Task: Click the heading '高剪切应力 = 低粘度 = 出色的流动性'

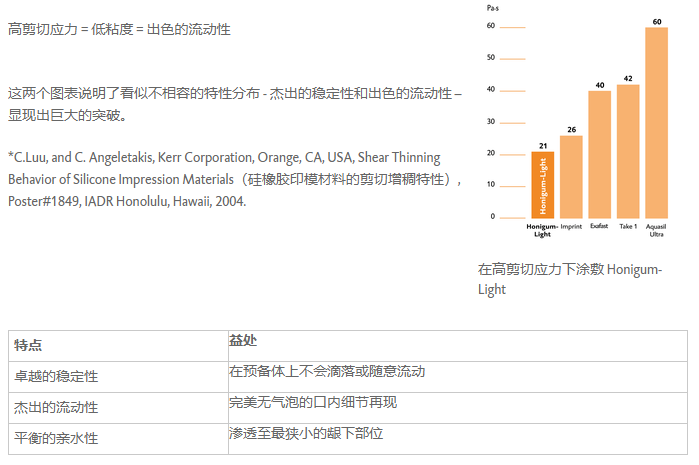Action: pos(119,29)
